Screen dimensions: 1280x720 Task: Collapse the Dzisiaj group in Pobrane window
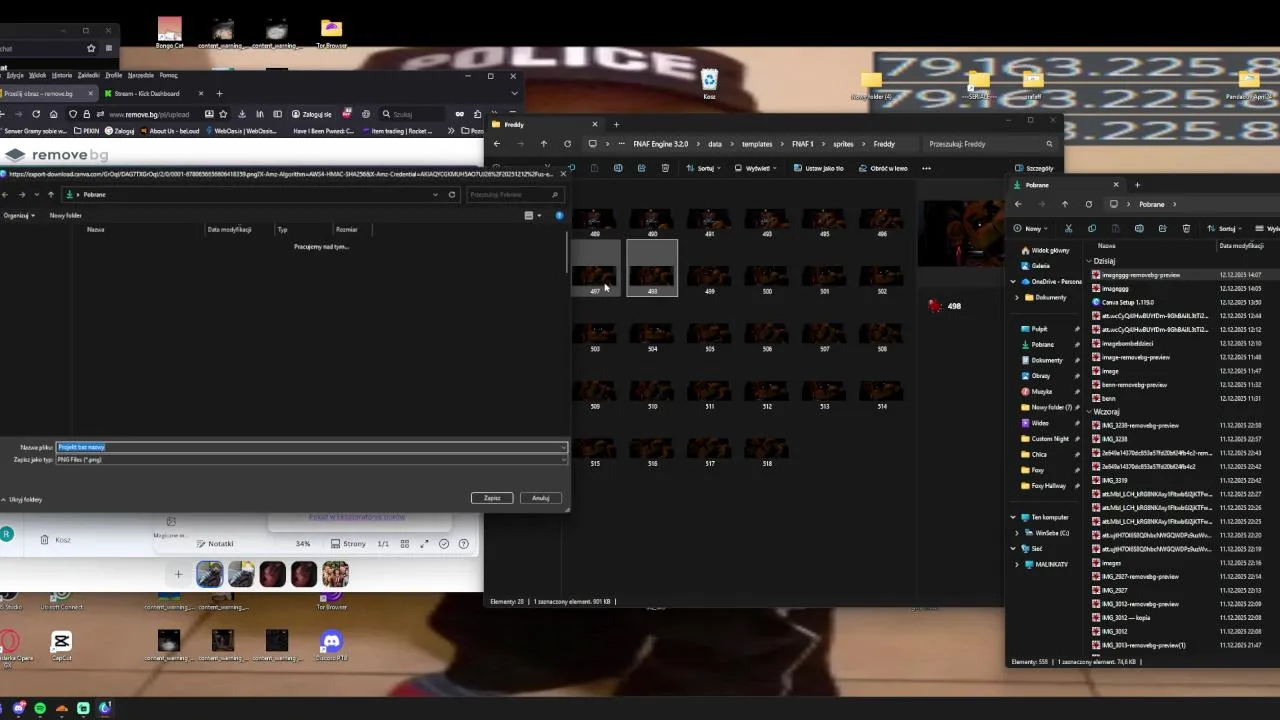[x=1090, y=261]
